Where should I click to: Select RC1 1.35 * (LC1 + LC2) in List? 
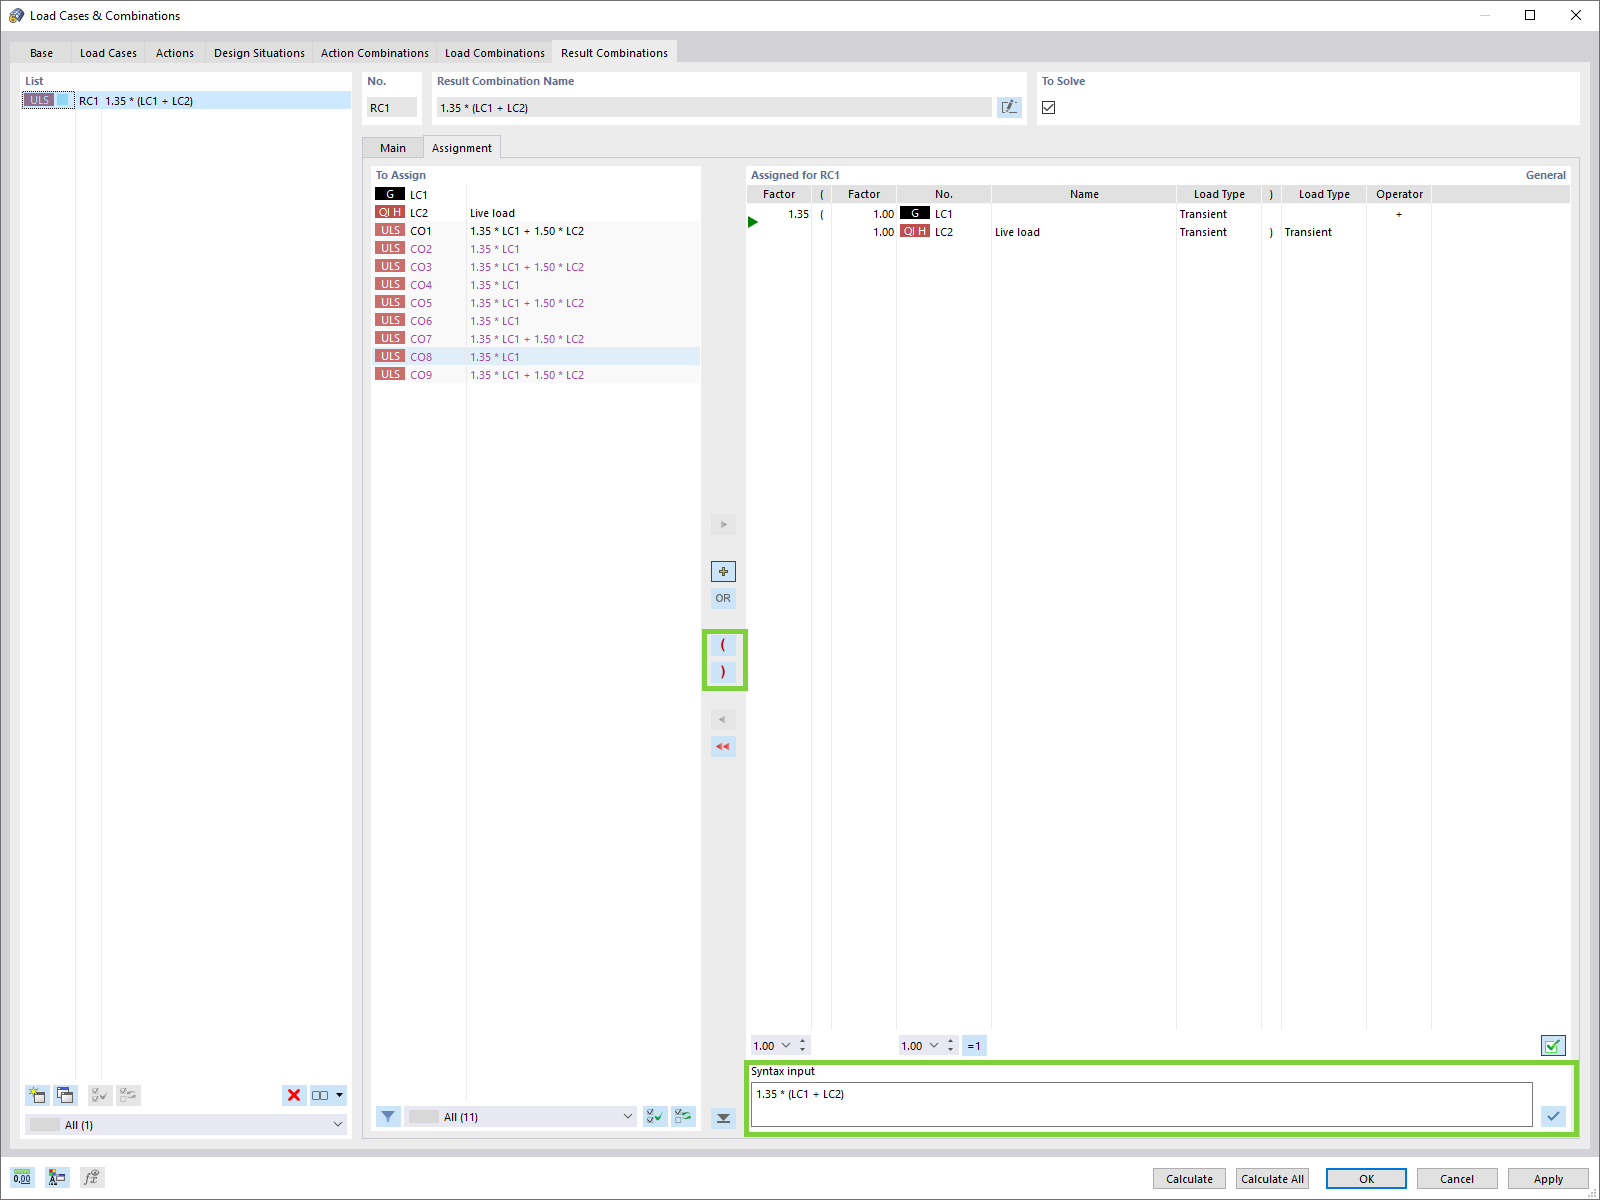[186, 100]
